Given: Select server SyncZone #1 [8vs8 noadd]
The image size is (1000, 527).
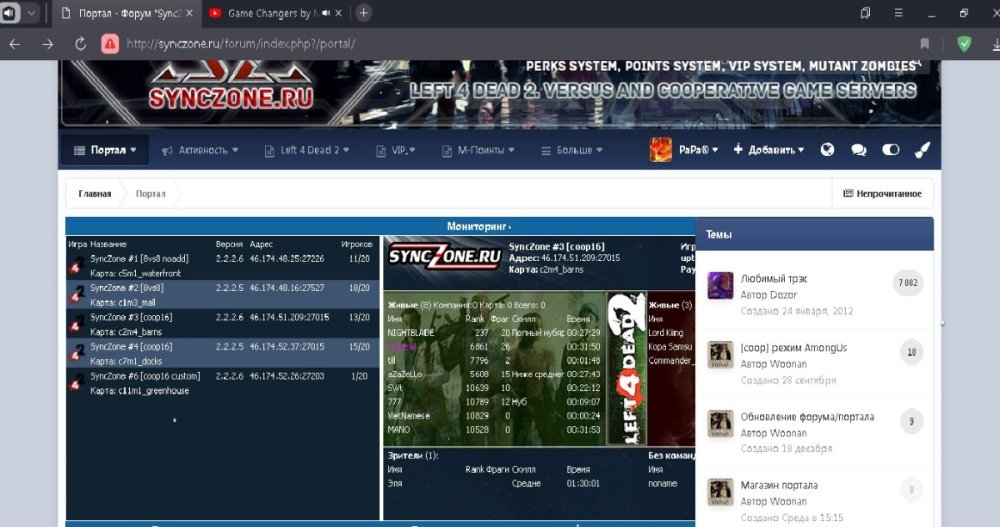Looking at the screenshot, I should coord(223,265).
